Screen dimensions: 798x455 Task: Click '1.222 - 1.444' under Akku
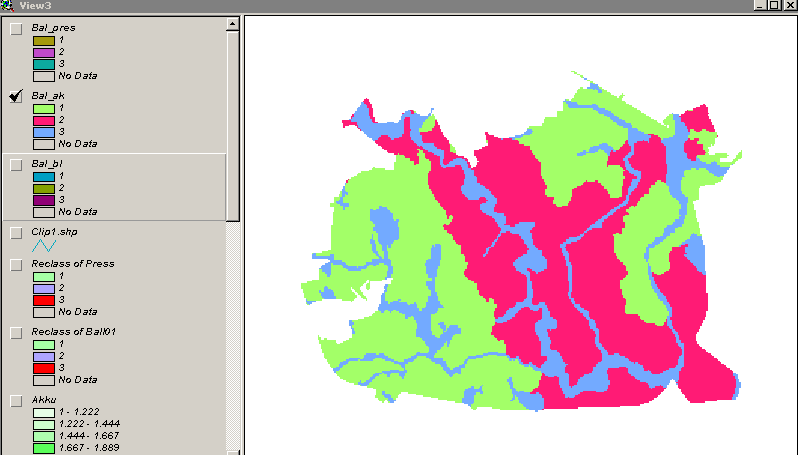coord(89,424)
